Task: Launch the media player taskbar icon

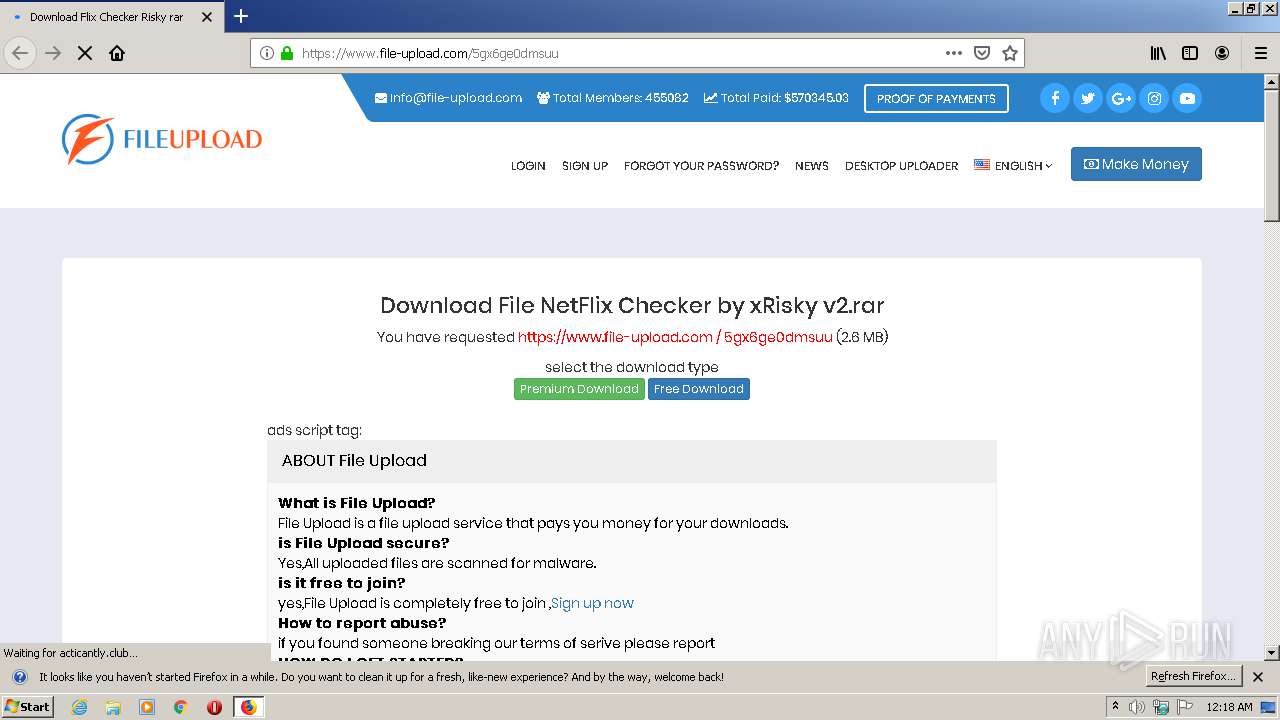Action: point(147,707)
